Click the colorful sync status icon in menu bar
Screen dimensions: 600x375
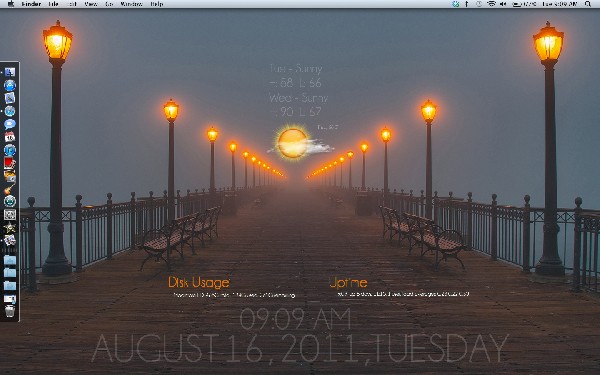coord(455,4)
